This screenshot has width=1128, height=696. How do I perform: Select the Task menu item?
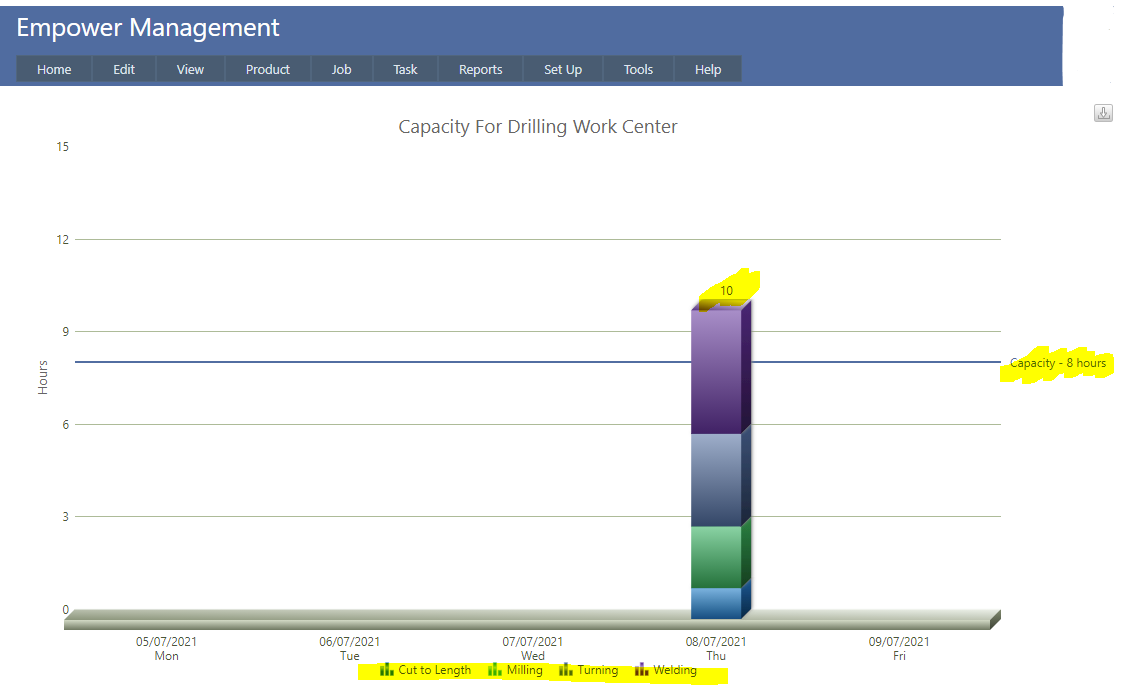[405, 69]
